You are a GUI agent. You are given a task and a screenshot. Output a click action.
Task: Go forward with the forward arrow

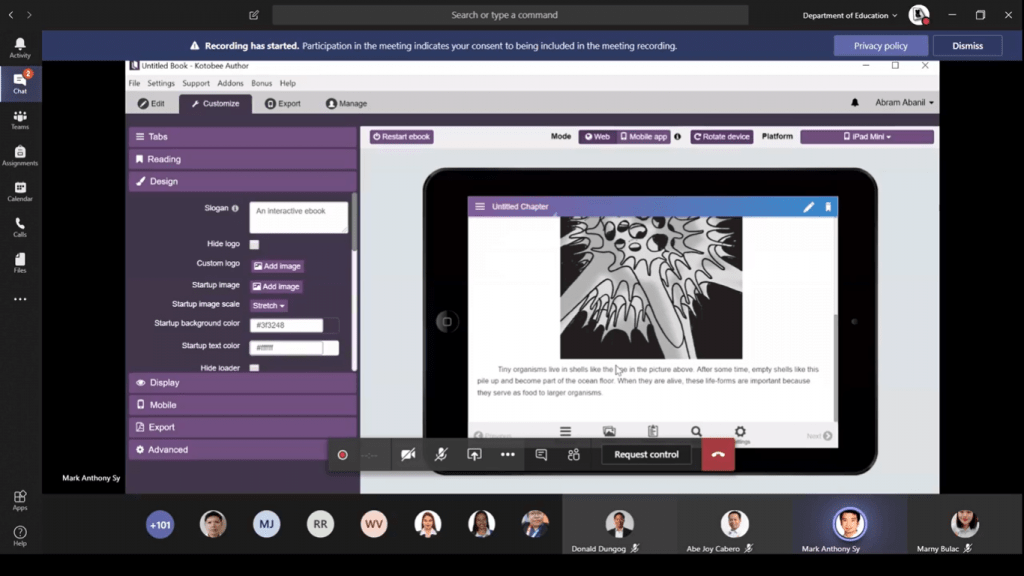[x=29, y=14]
